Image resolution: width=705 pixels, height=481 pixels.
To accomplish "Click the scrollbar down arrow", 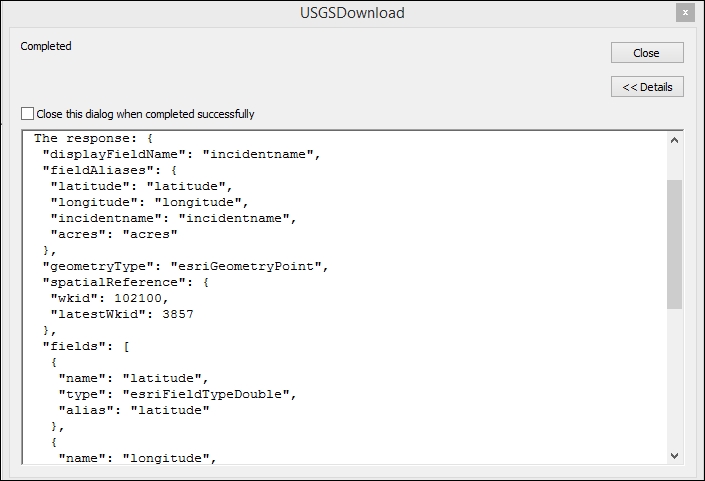I will 674,455.
